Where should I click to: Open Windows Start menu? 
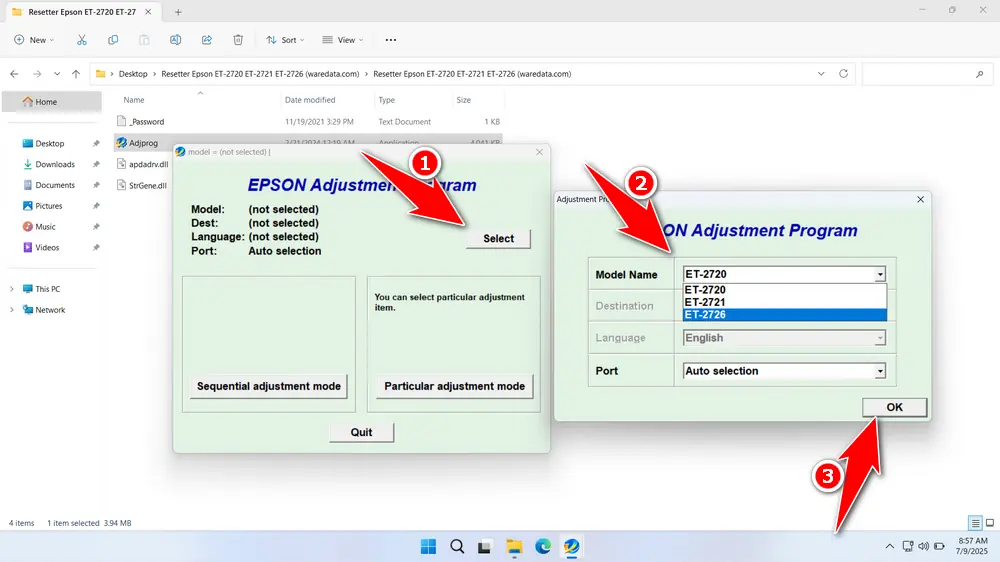click(x=429, y=546)
